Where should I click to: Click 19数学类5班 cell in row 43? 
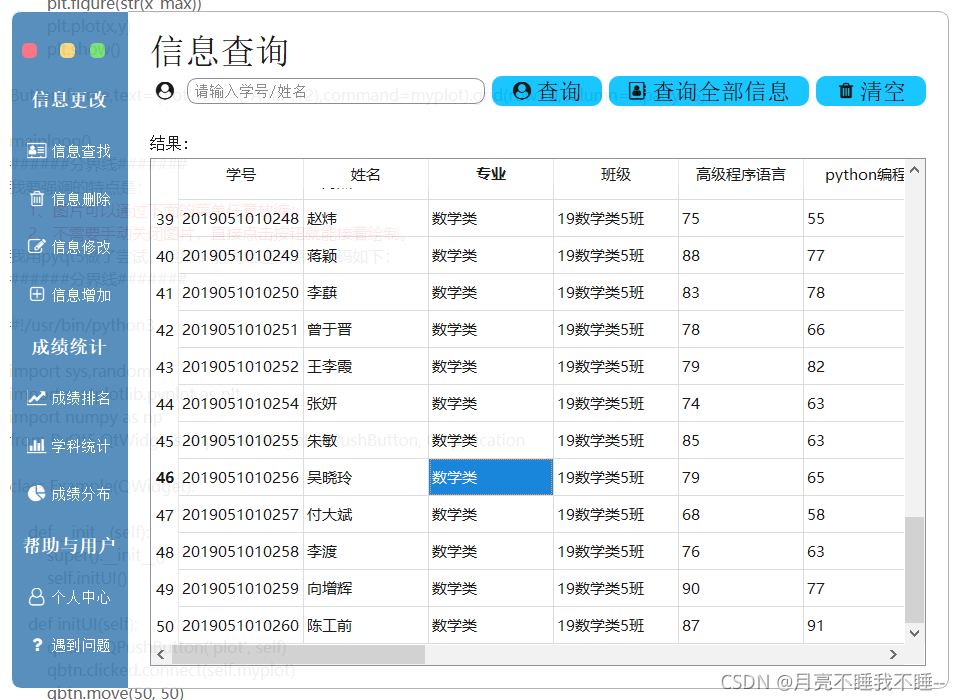point(615,366)
